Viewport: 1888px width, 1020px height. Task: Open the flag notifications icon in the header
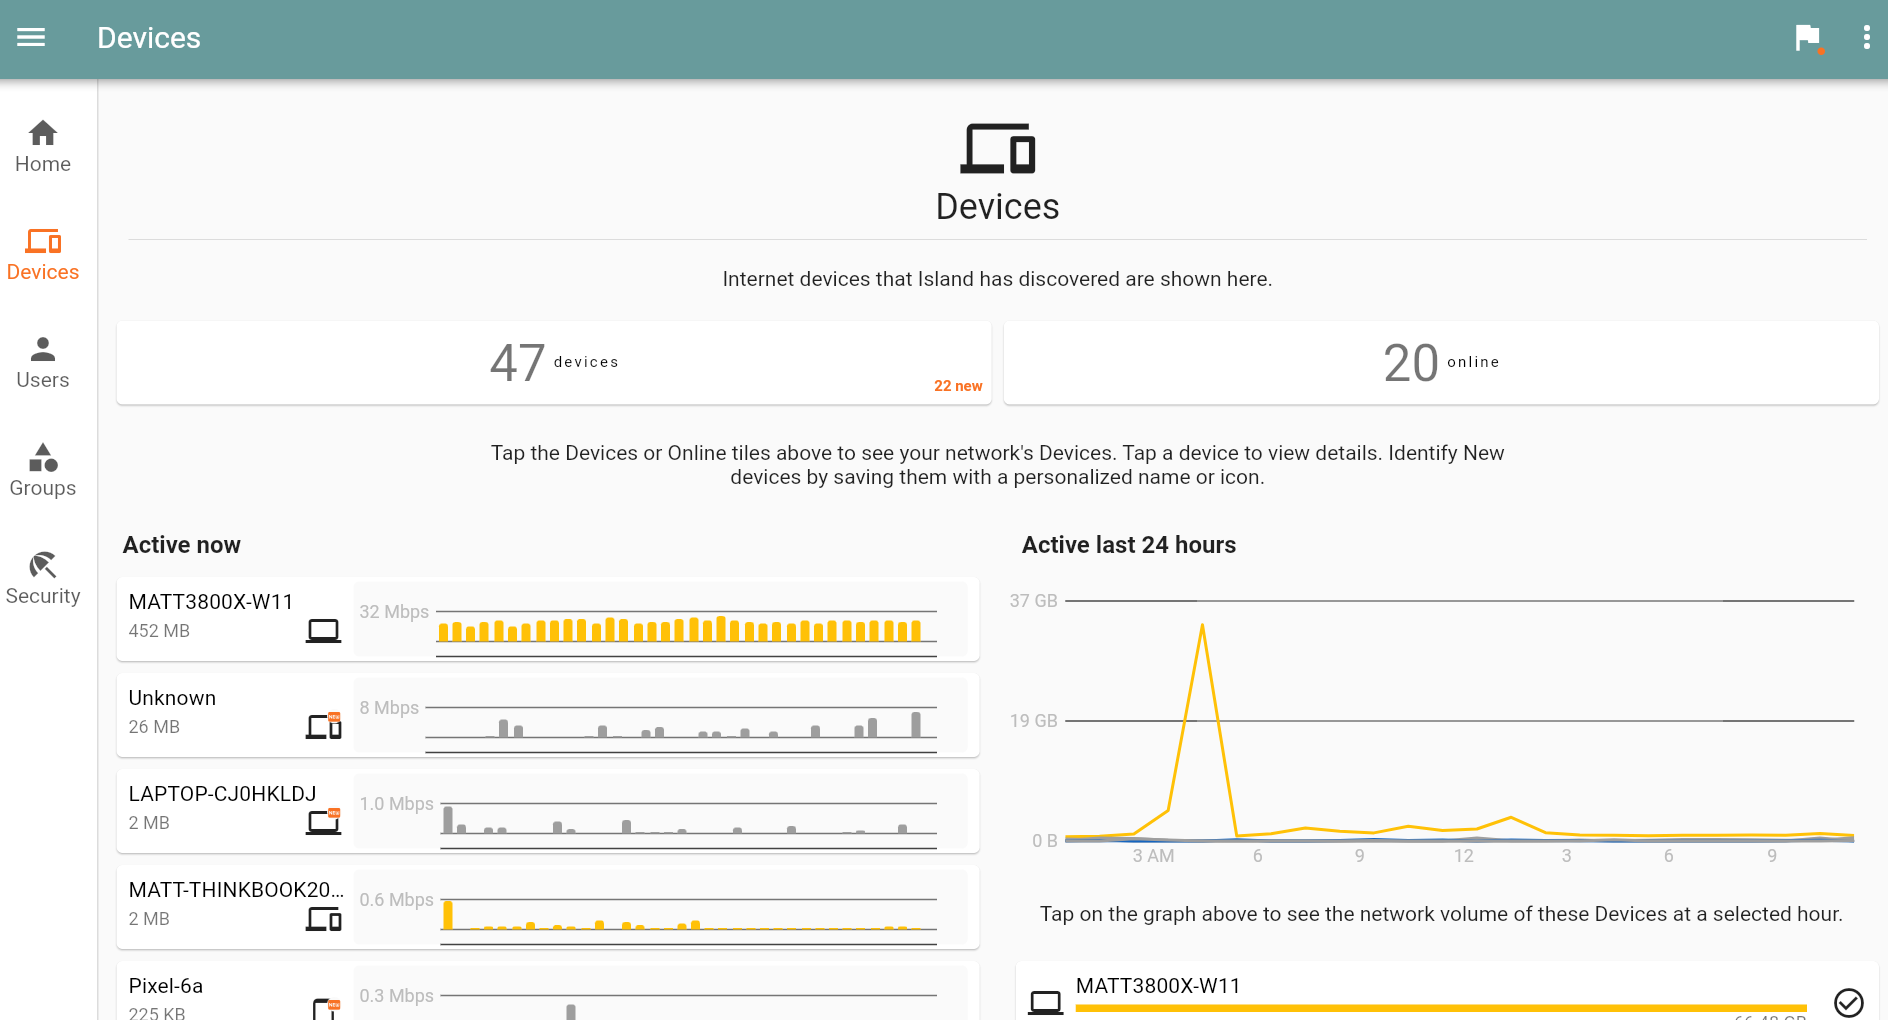1808,38
